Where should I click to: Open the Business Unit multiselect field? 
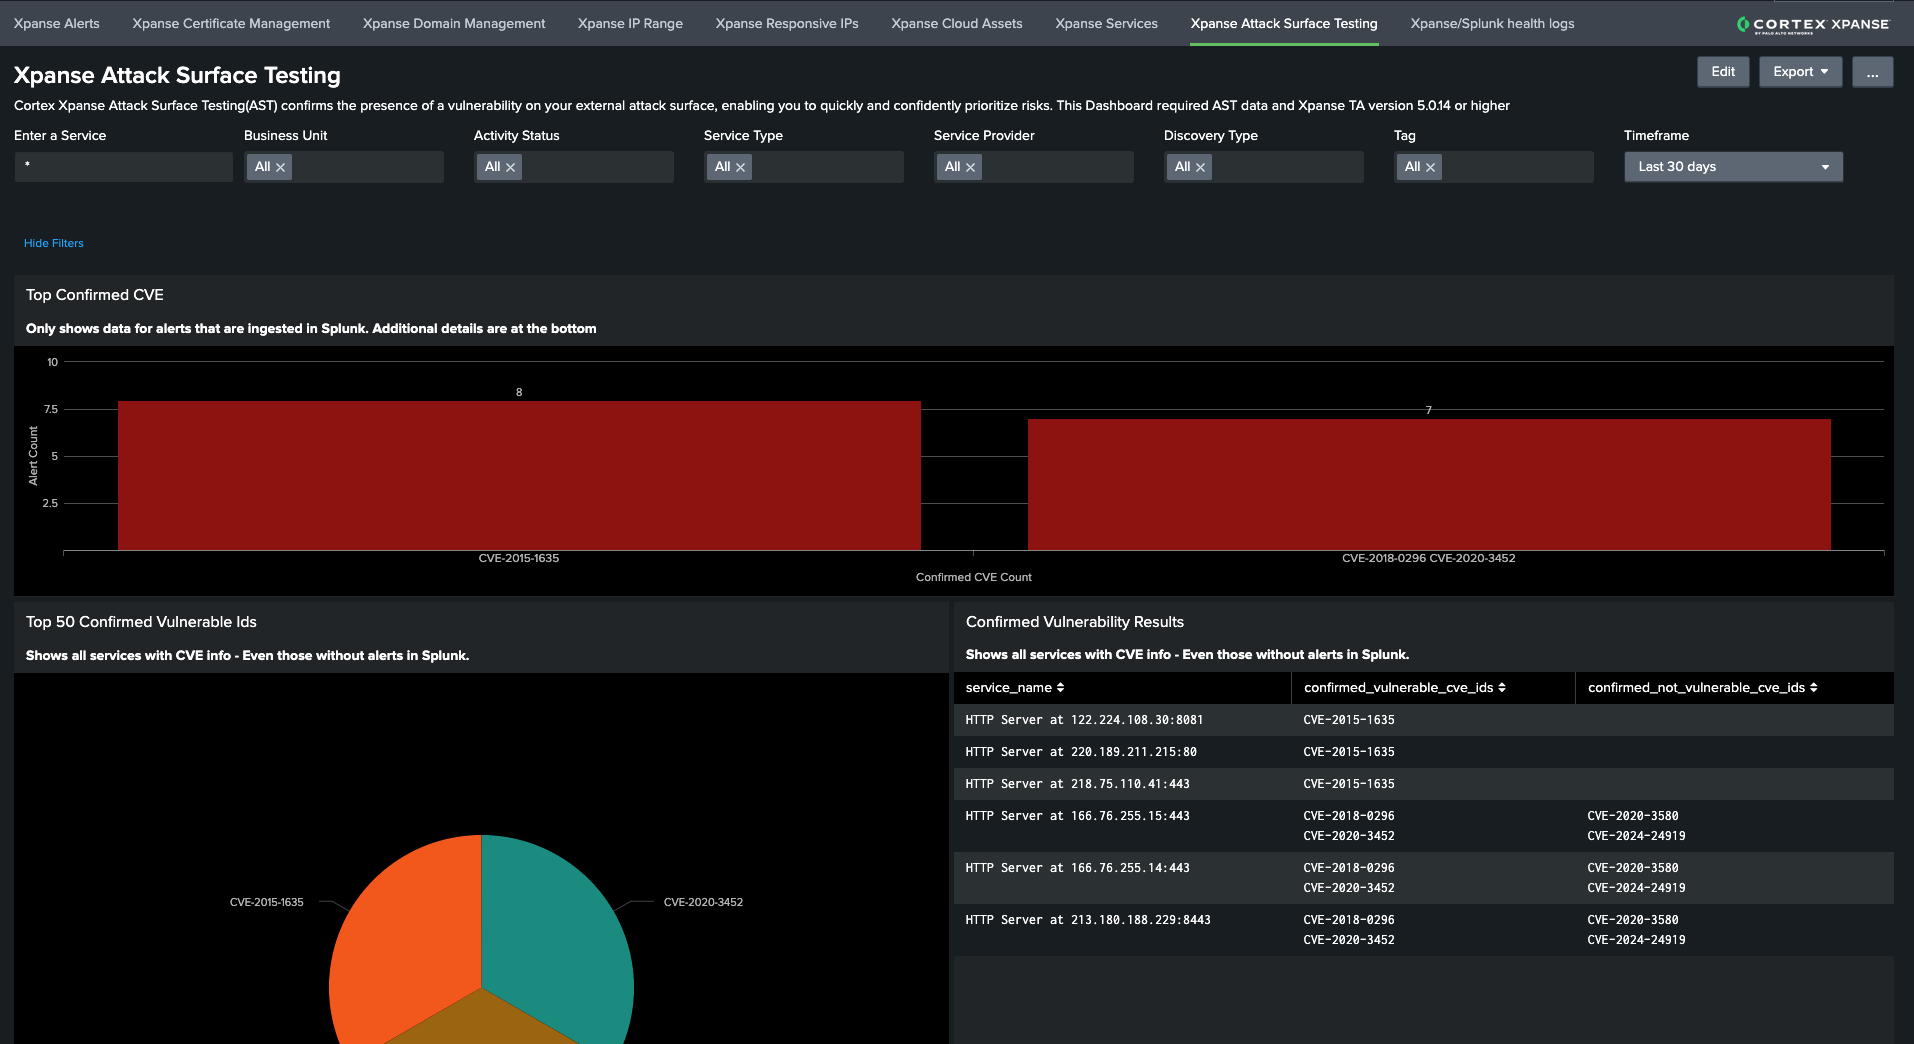point(344,167)
